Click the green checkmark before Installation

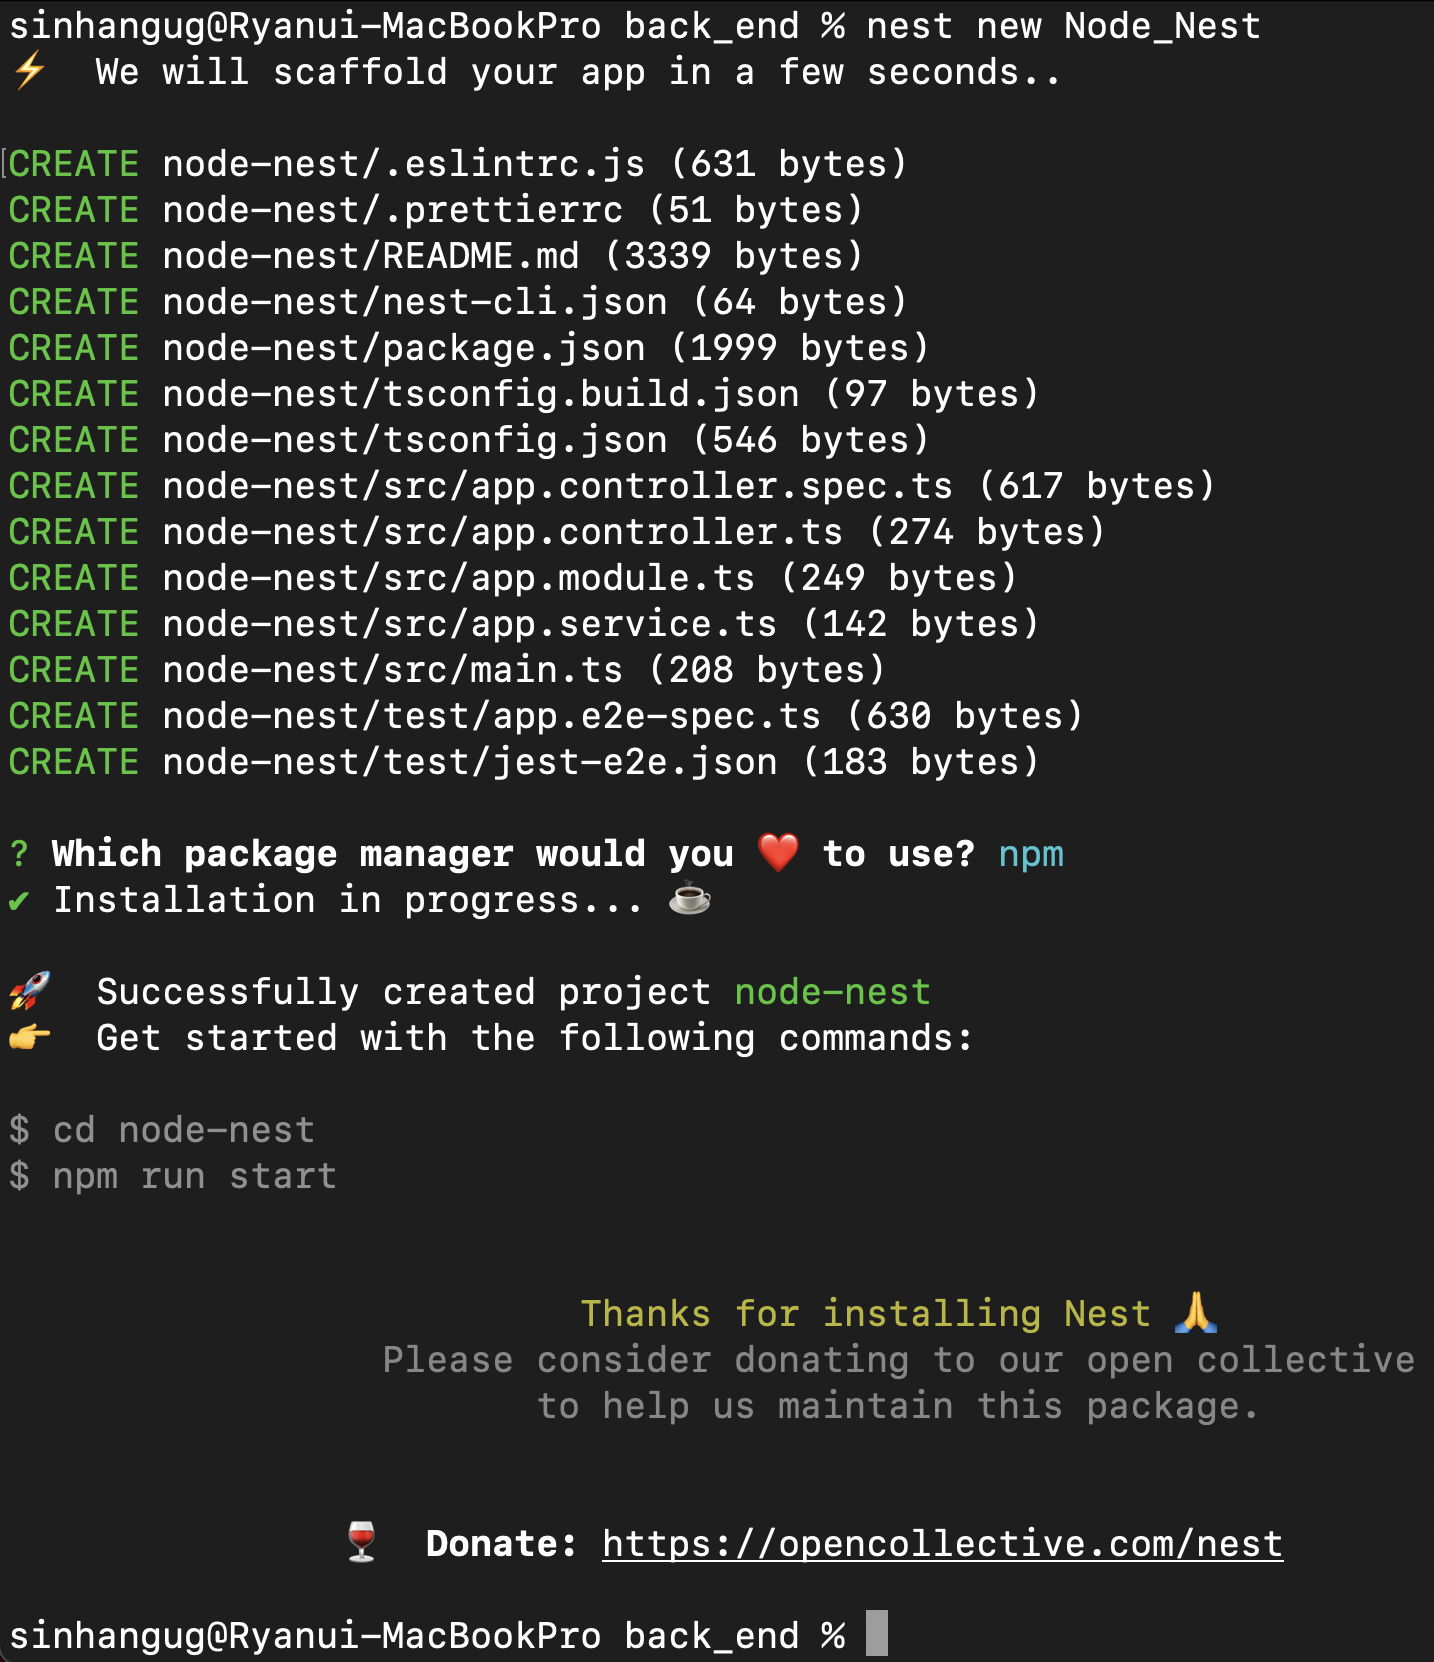[18, 901]
